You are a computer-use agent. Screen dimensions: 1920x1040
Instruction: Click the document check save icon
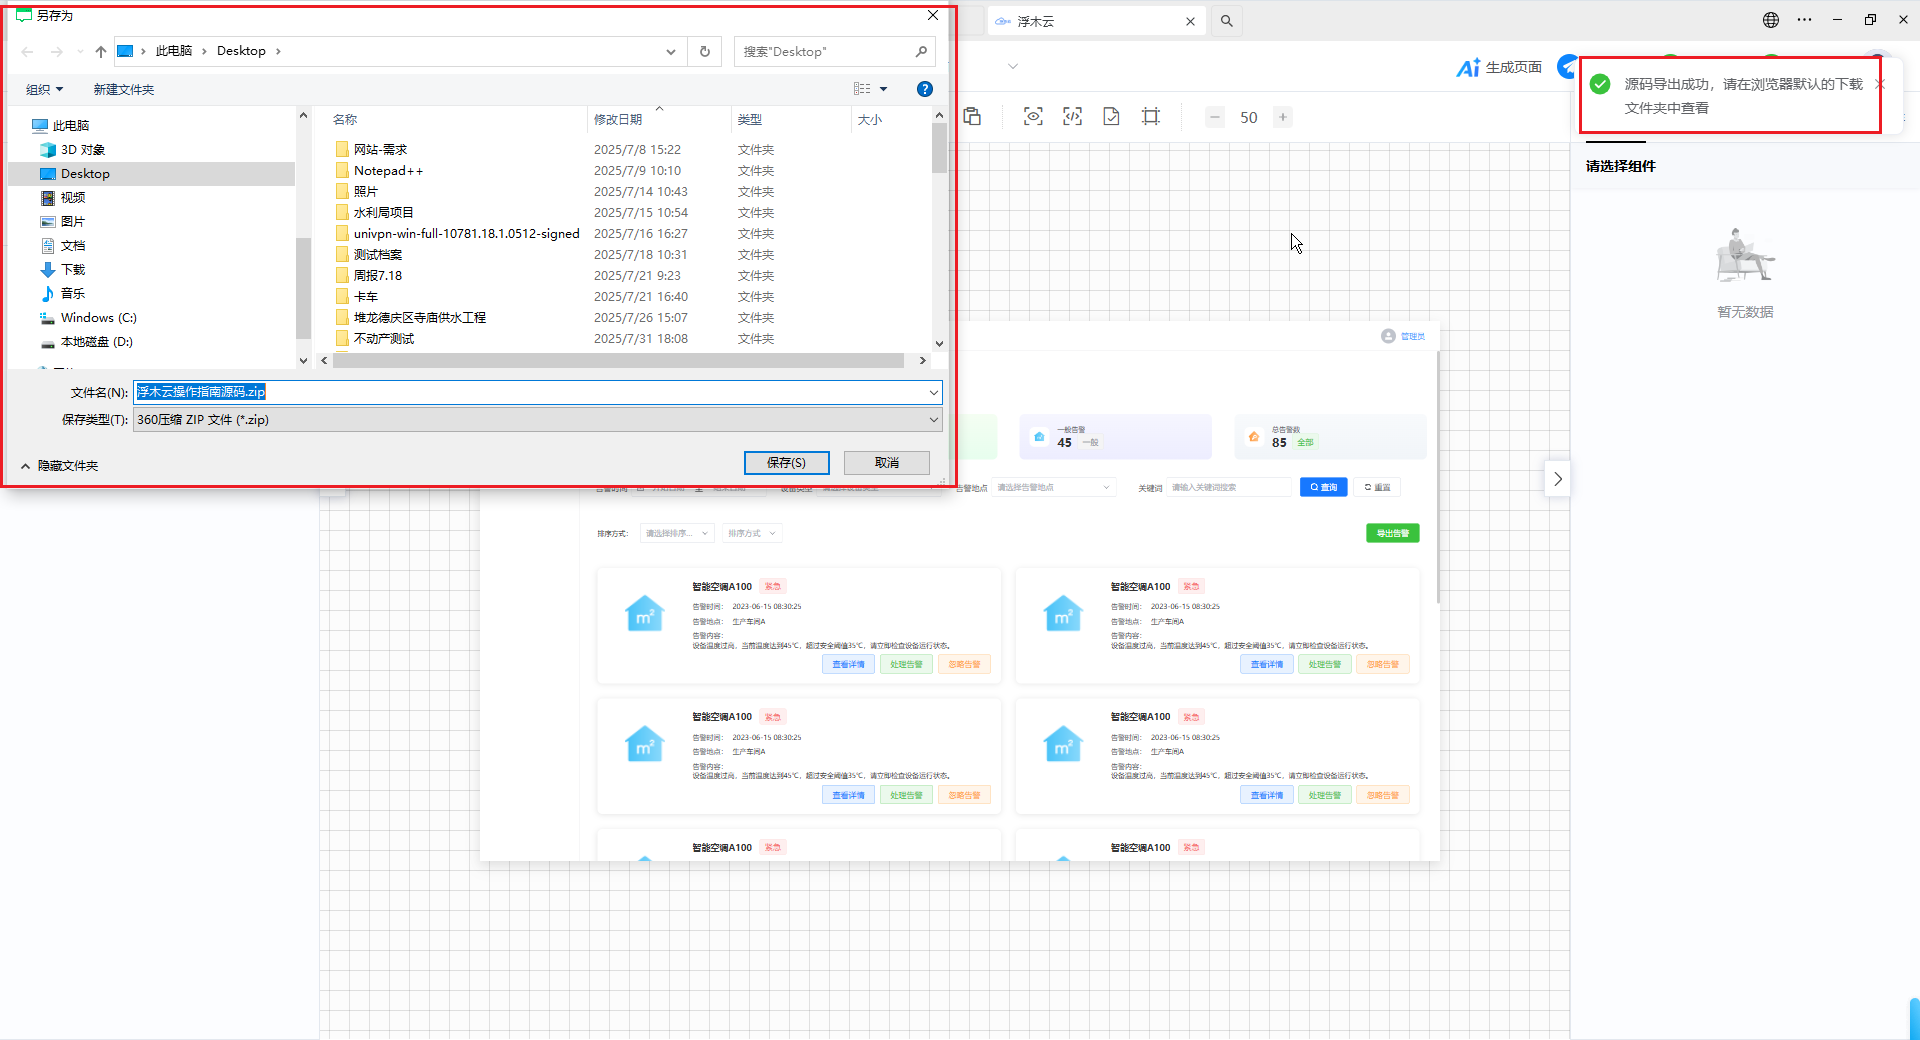tap(1111, 117)
